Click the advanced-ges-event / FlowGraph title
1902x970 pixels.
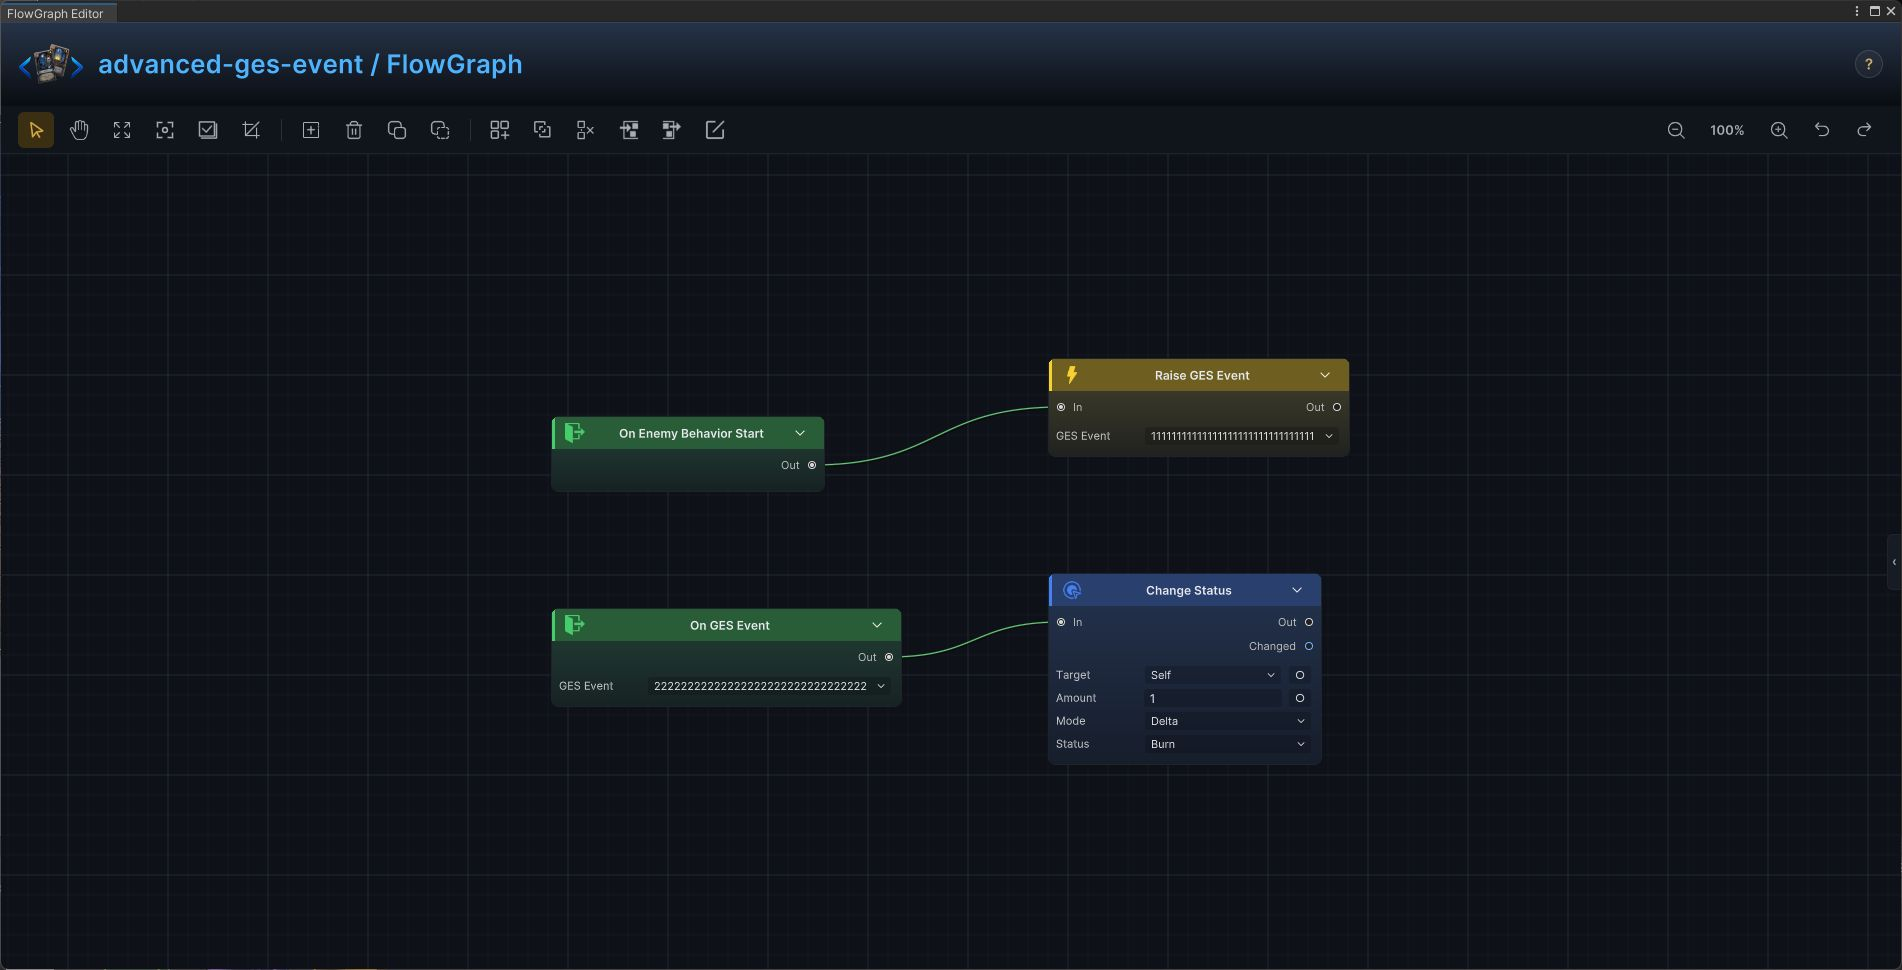click(310, 64)
